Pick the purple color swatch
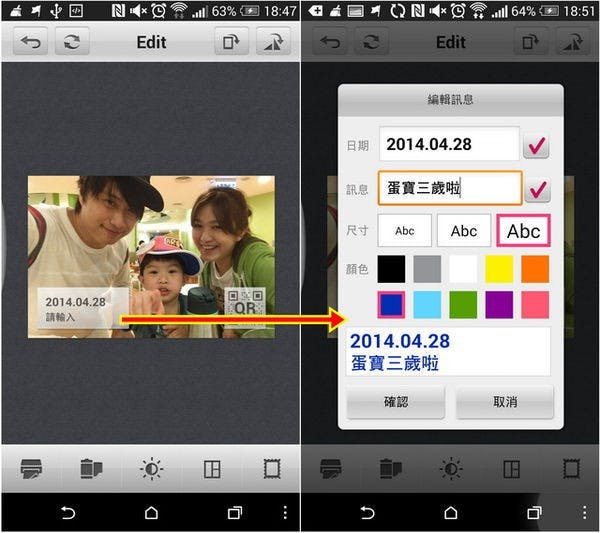The height and width of the screenshot is (533, 600). (x=499, y=305)
